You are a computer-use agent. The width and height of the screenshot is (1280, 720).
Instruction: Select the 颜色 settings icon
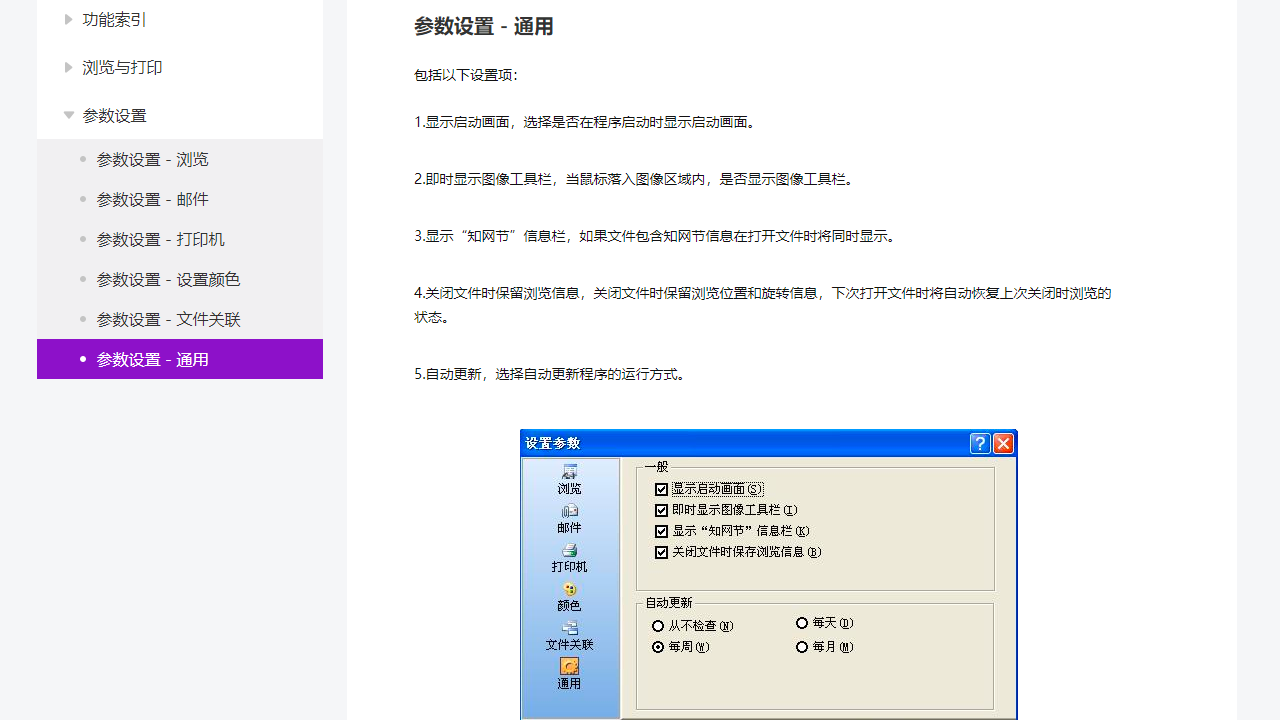pyautogui.click(x=569, y=597)
